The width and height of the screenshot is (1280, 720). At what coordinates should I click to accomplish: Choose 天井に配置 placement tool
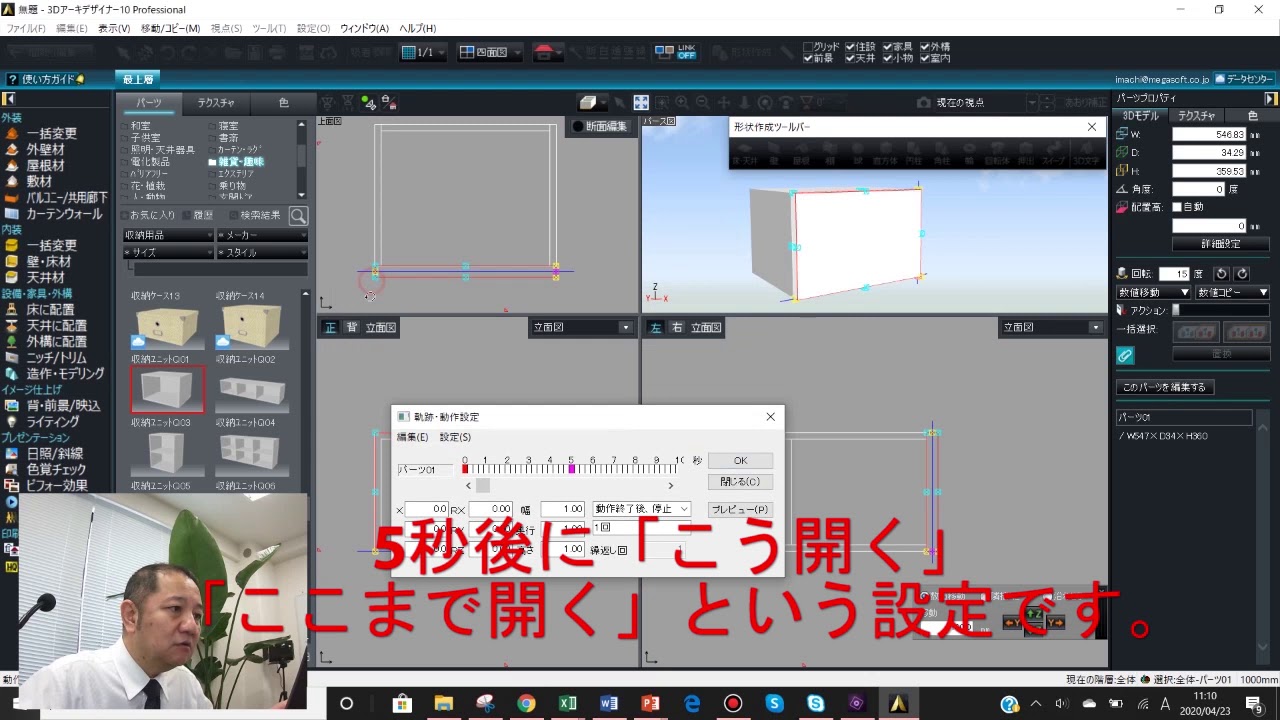pos(56,326)
